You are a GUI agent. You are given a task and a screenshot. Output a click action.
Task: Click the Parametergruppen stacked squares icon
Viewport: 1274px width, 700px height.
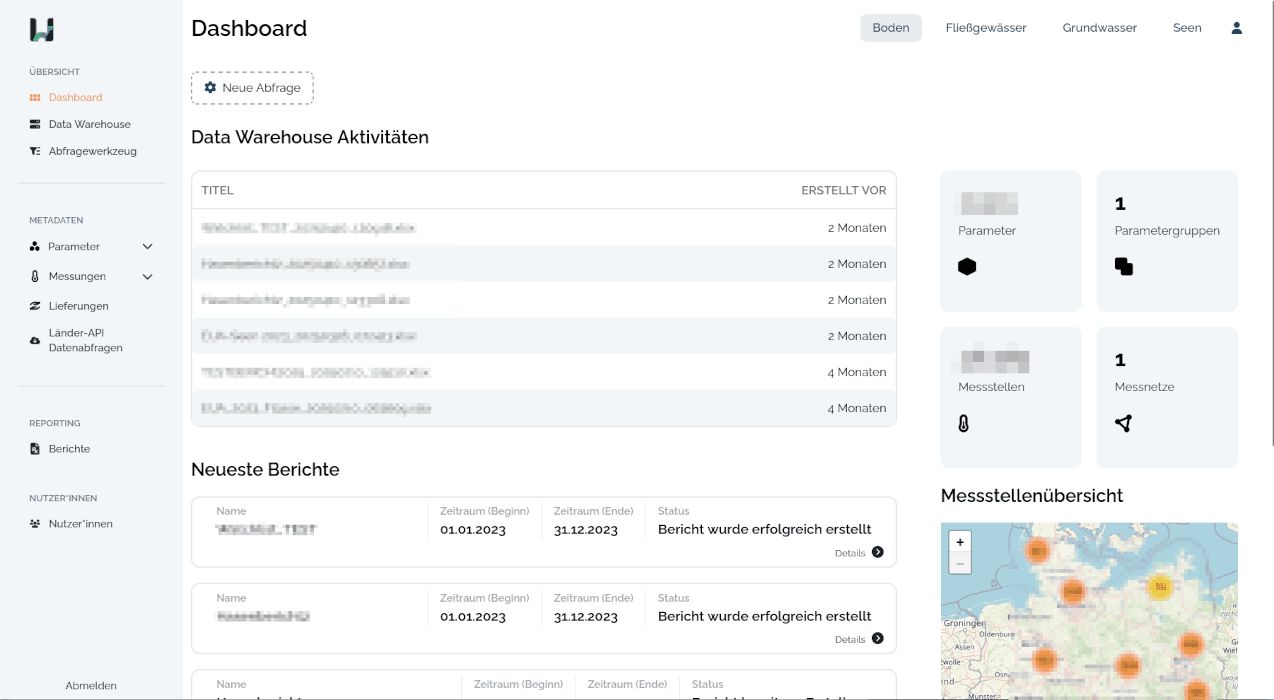[1124, 267]
